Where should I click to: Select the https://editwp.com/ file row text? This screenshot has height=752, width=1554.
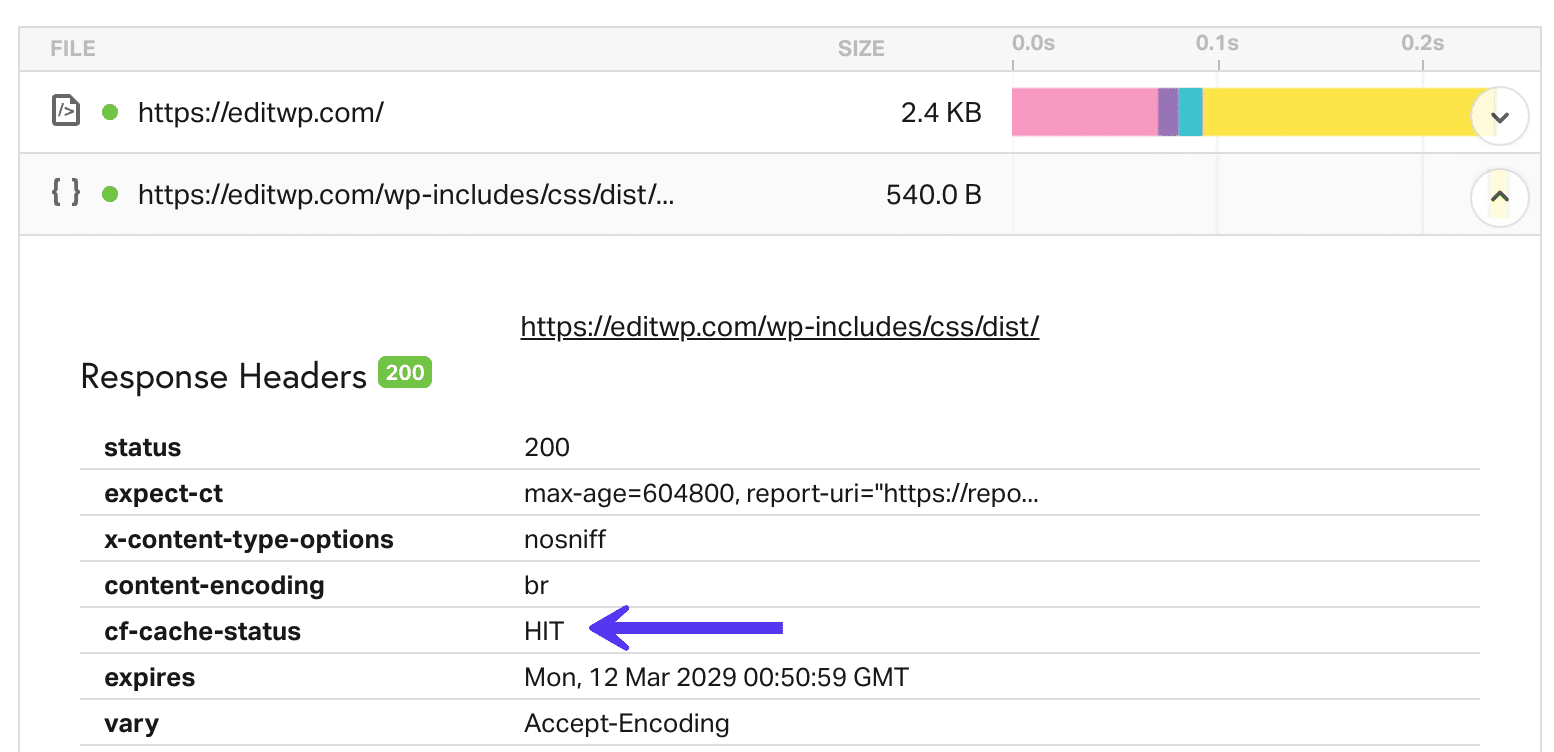click(261, 112)
